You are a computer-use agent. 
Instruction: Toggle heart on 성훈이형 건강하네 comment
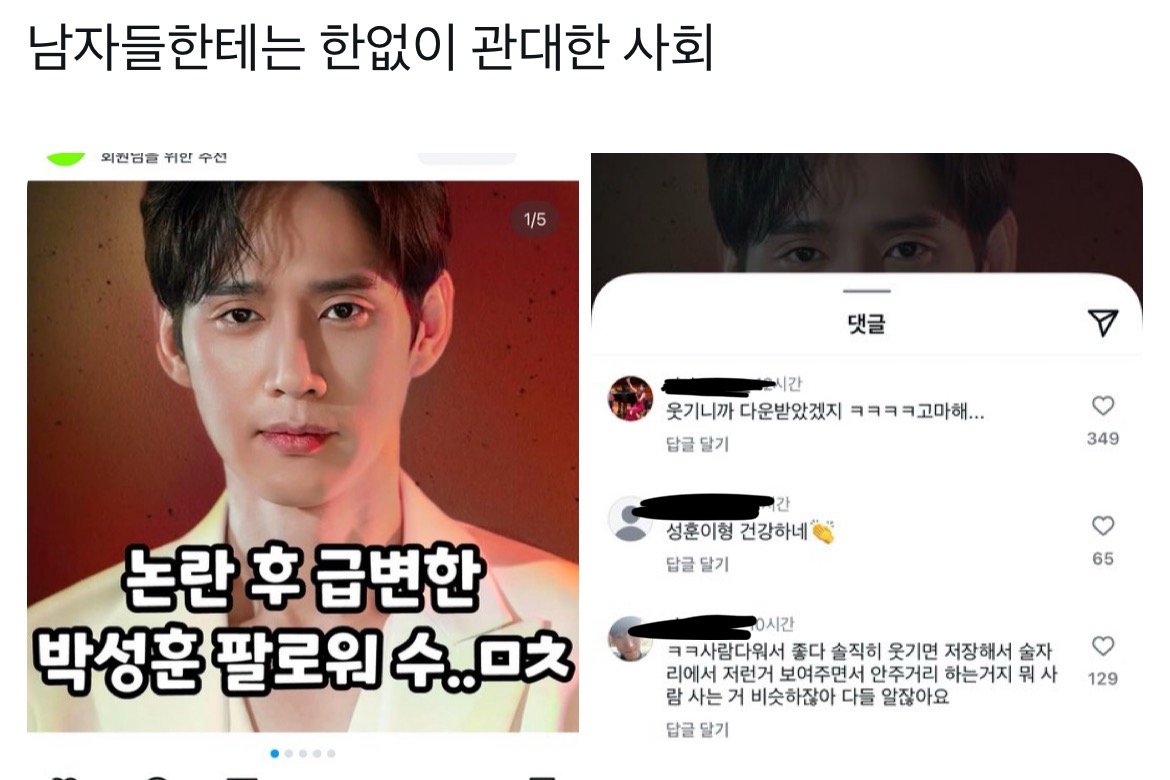click(x=1103, y=525)
